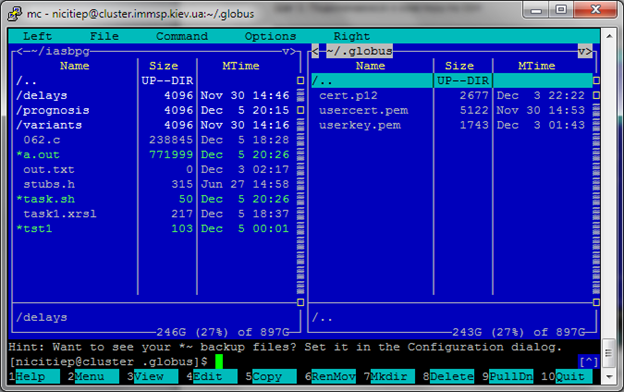Maximize the PuTTY window
The image size is (624, 392).
[561, 9]
